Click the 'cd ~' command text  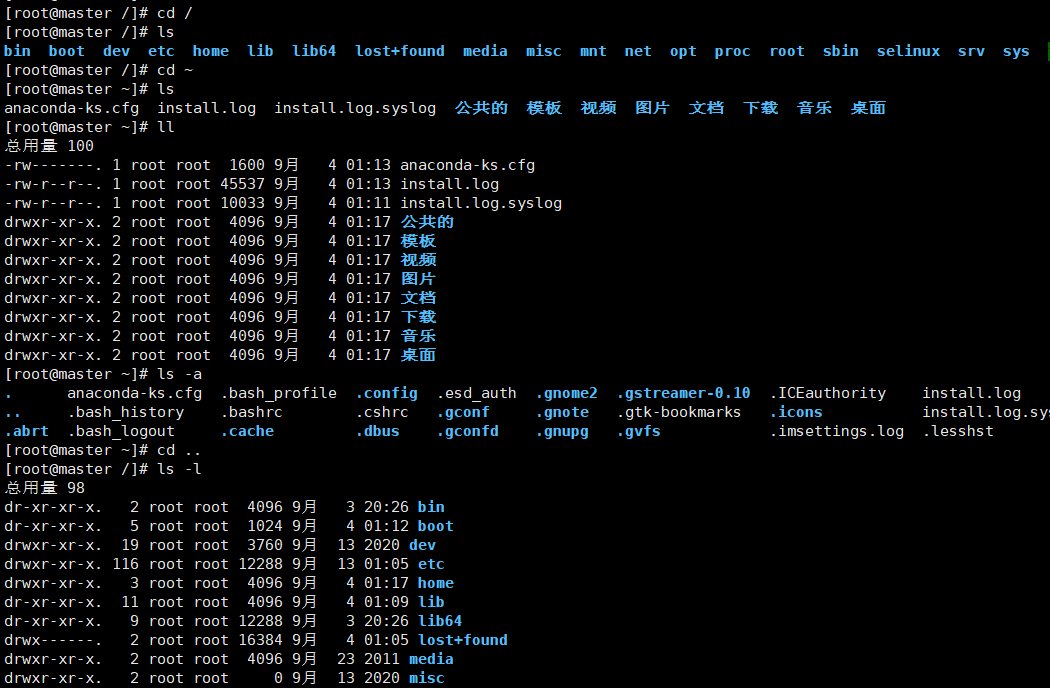(175, 70)
